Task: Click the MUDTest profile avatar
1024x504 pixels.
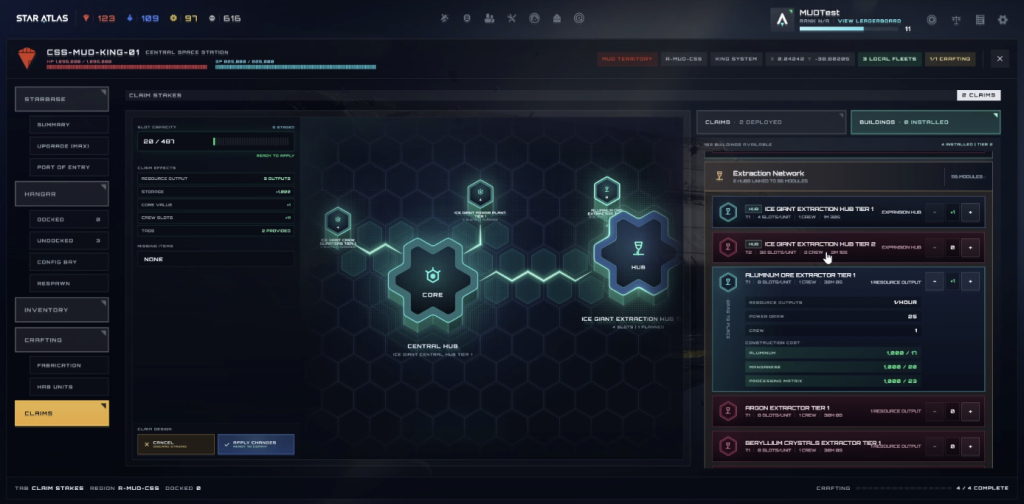Action: coord(782,20)
